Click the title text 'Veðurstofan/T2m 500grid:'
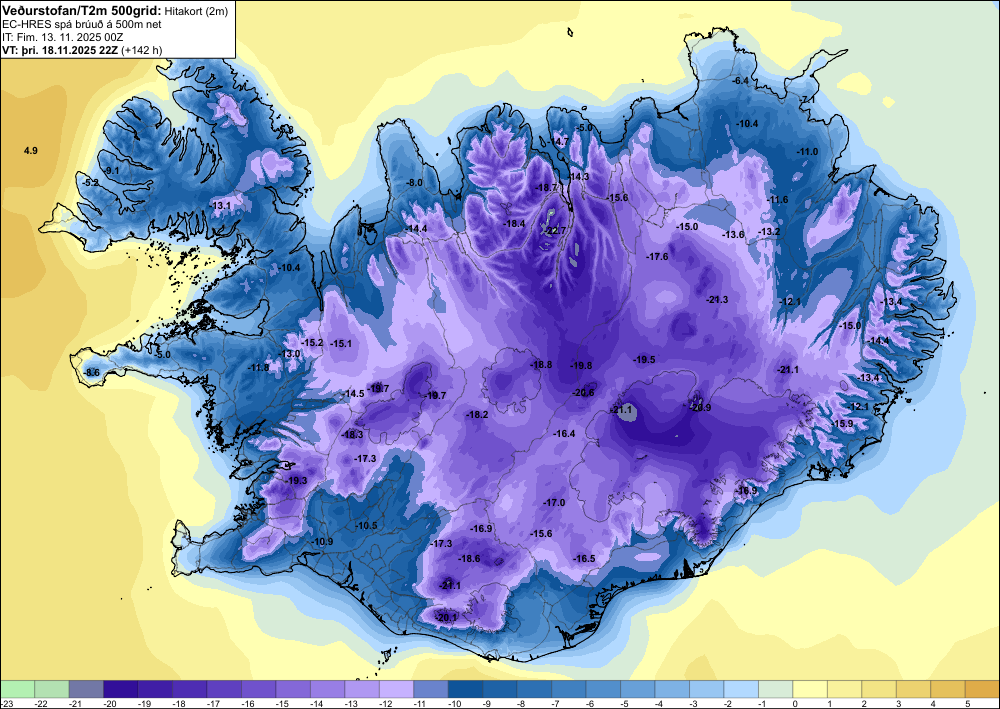This screenshot has height=709, width=1000. click(82, 10)
